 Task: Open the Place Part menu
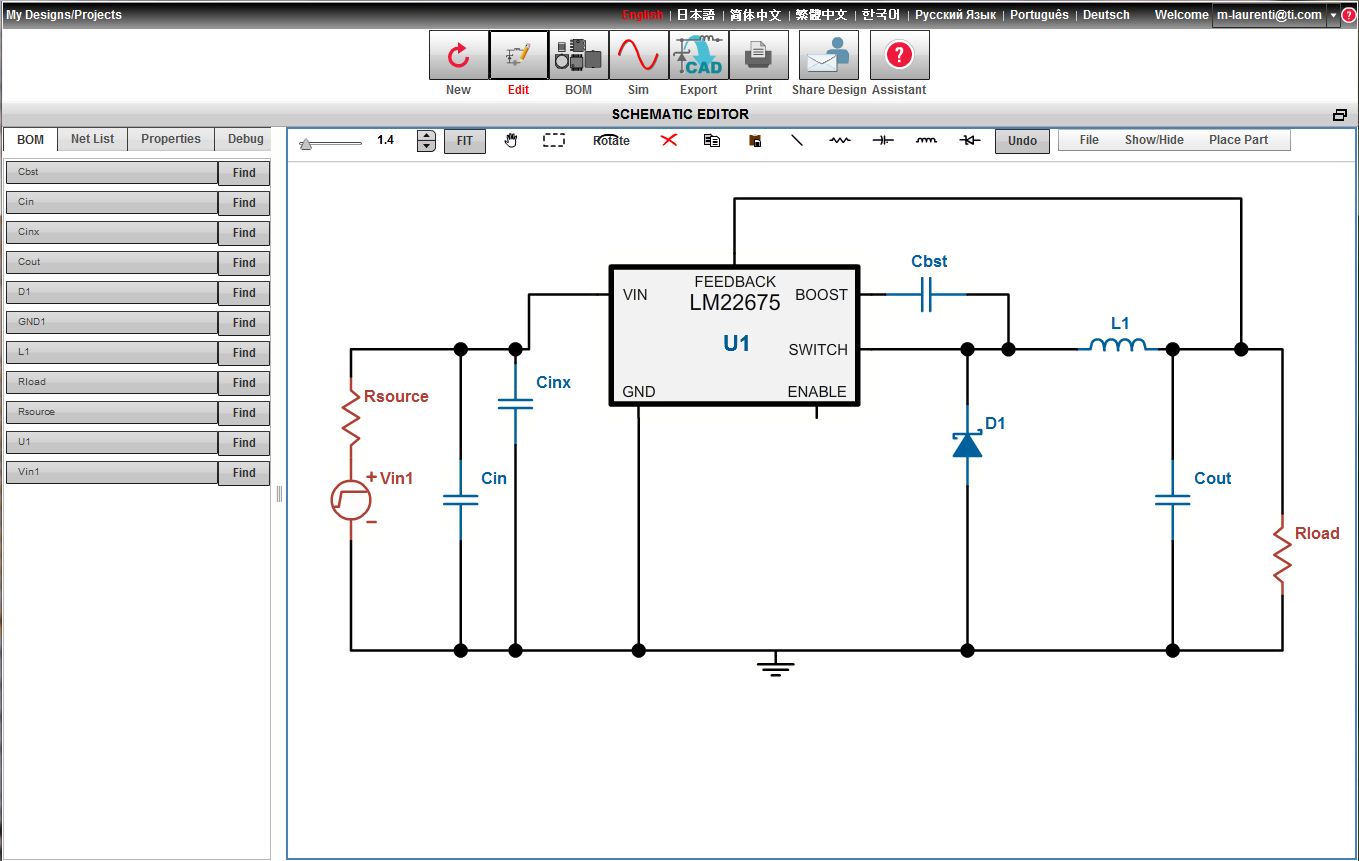point(1238,140)
